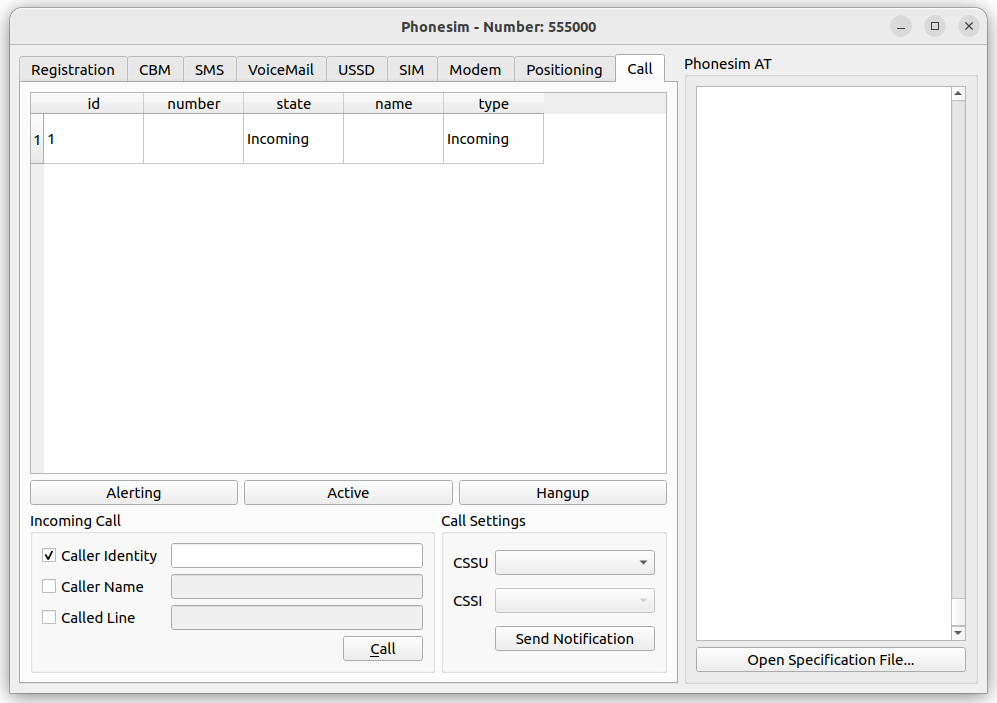Enable the Caller Name checkbox
Viewport: 997px width, 703px height.
point(48,586)
